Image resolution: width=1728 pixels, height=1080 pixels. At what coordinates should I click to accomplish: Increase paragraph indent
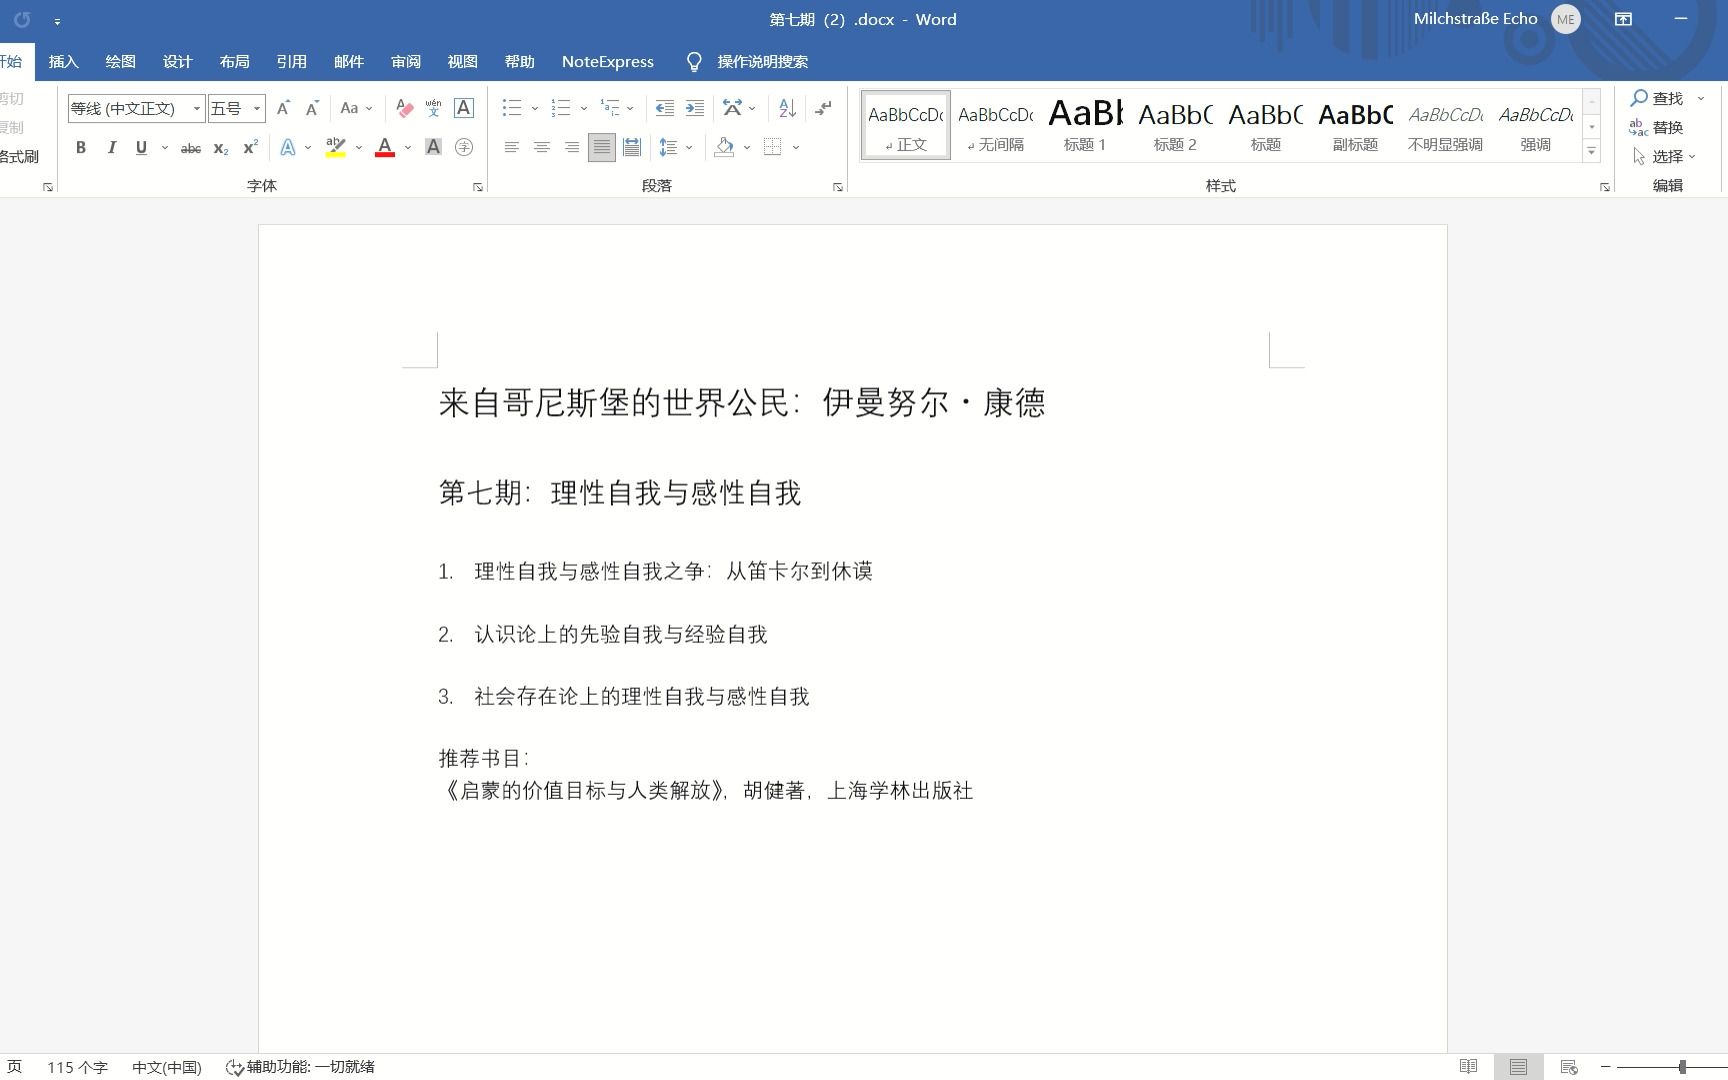(694, 108)
